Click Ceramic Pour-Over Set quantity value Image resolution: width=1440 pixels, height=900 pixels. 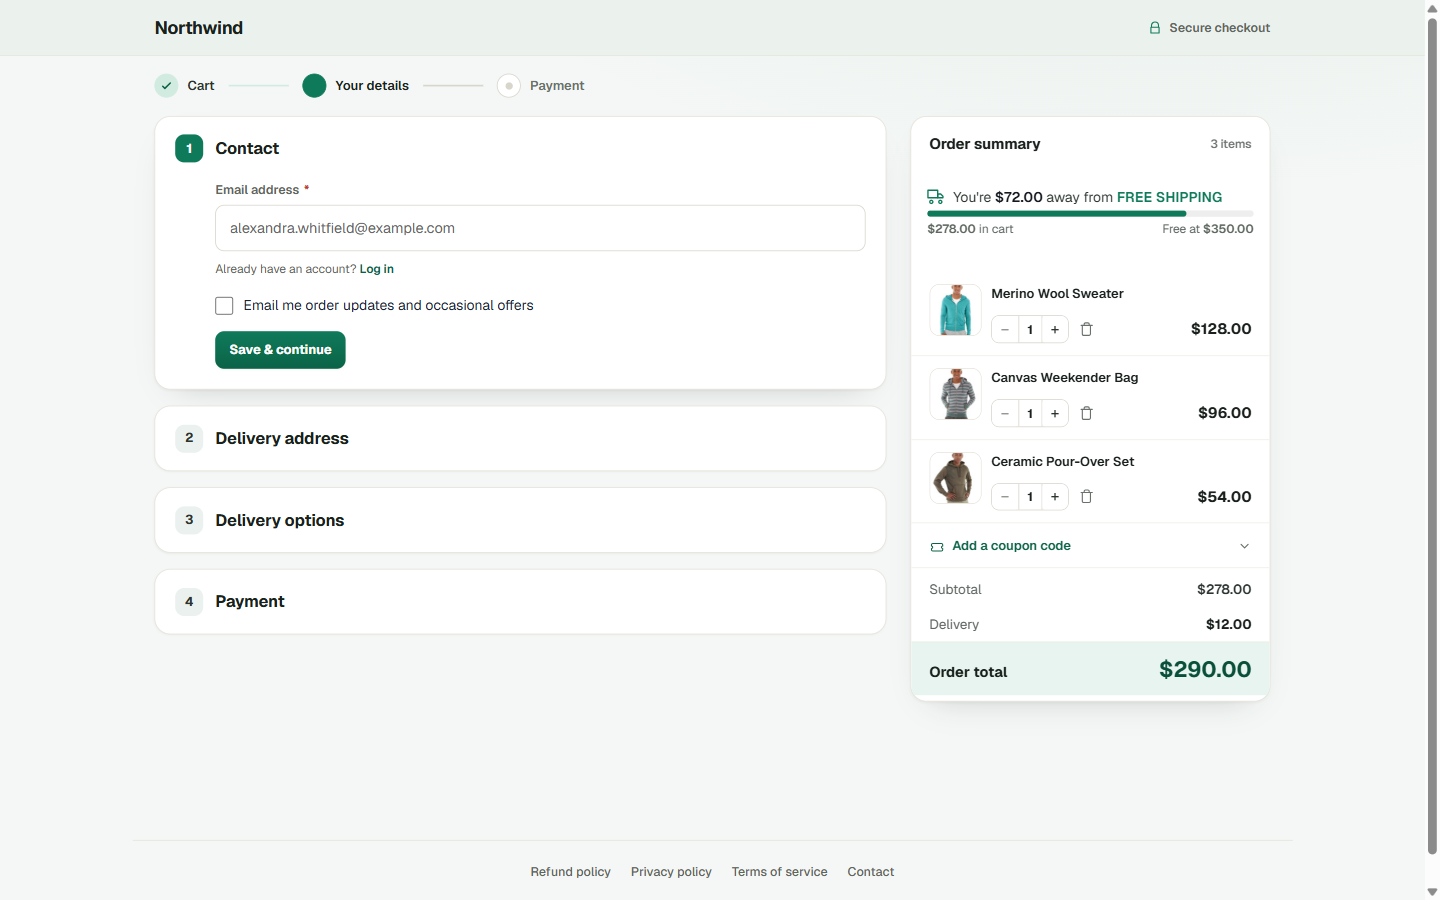1030,497
